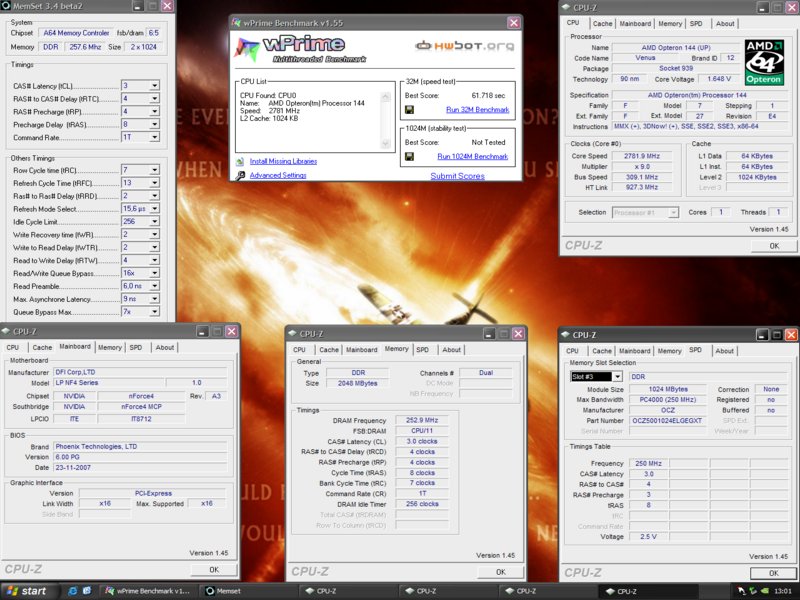This screenshot has width=800, height=600.
Task: Open the Command Rate dropdown in MemSet
Action: pyautogui.click(x=154, y=137)
